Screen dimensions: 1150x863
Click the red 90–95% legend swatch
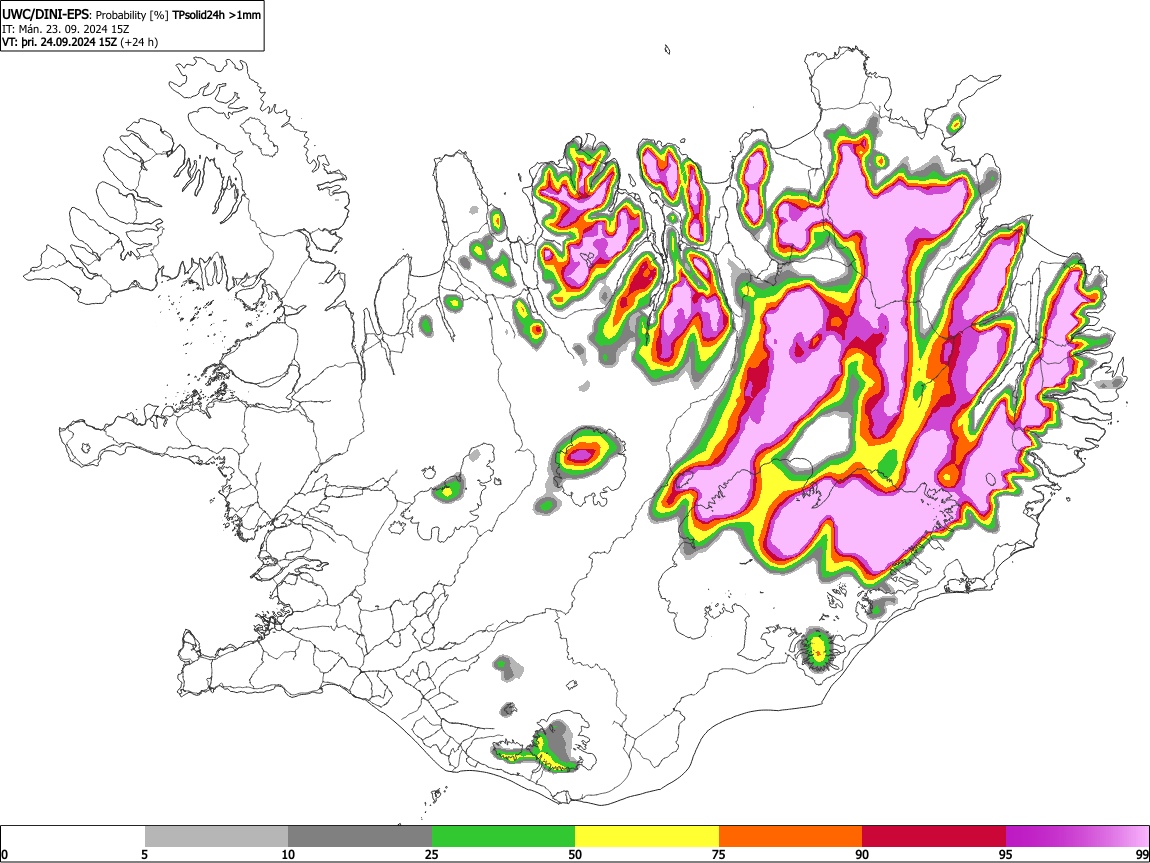pos(934,837)
